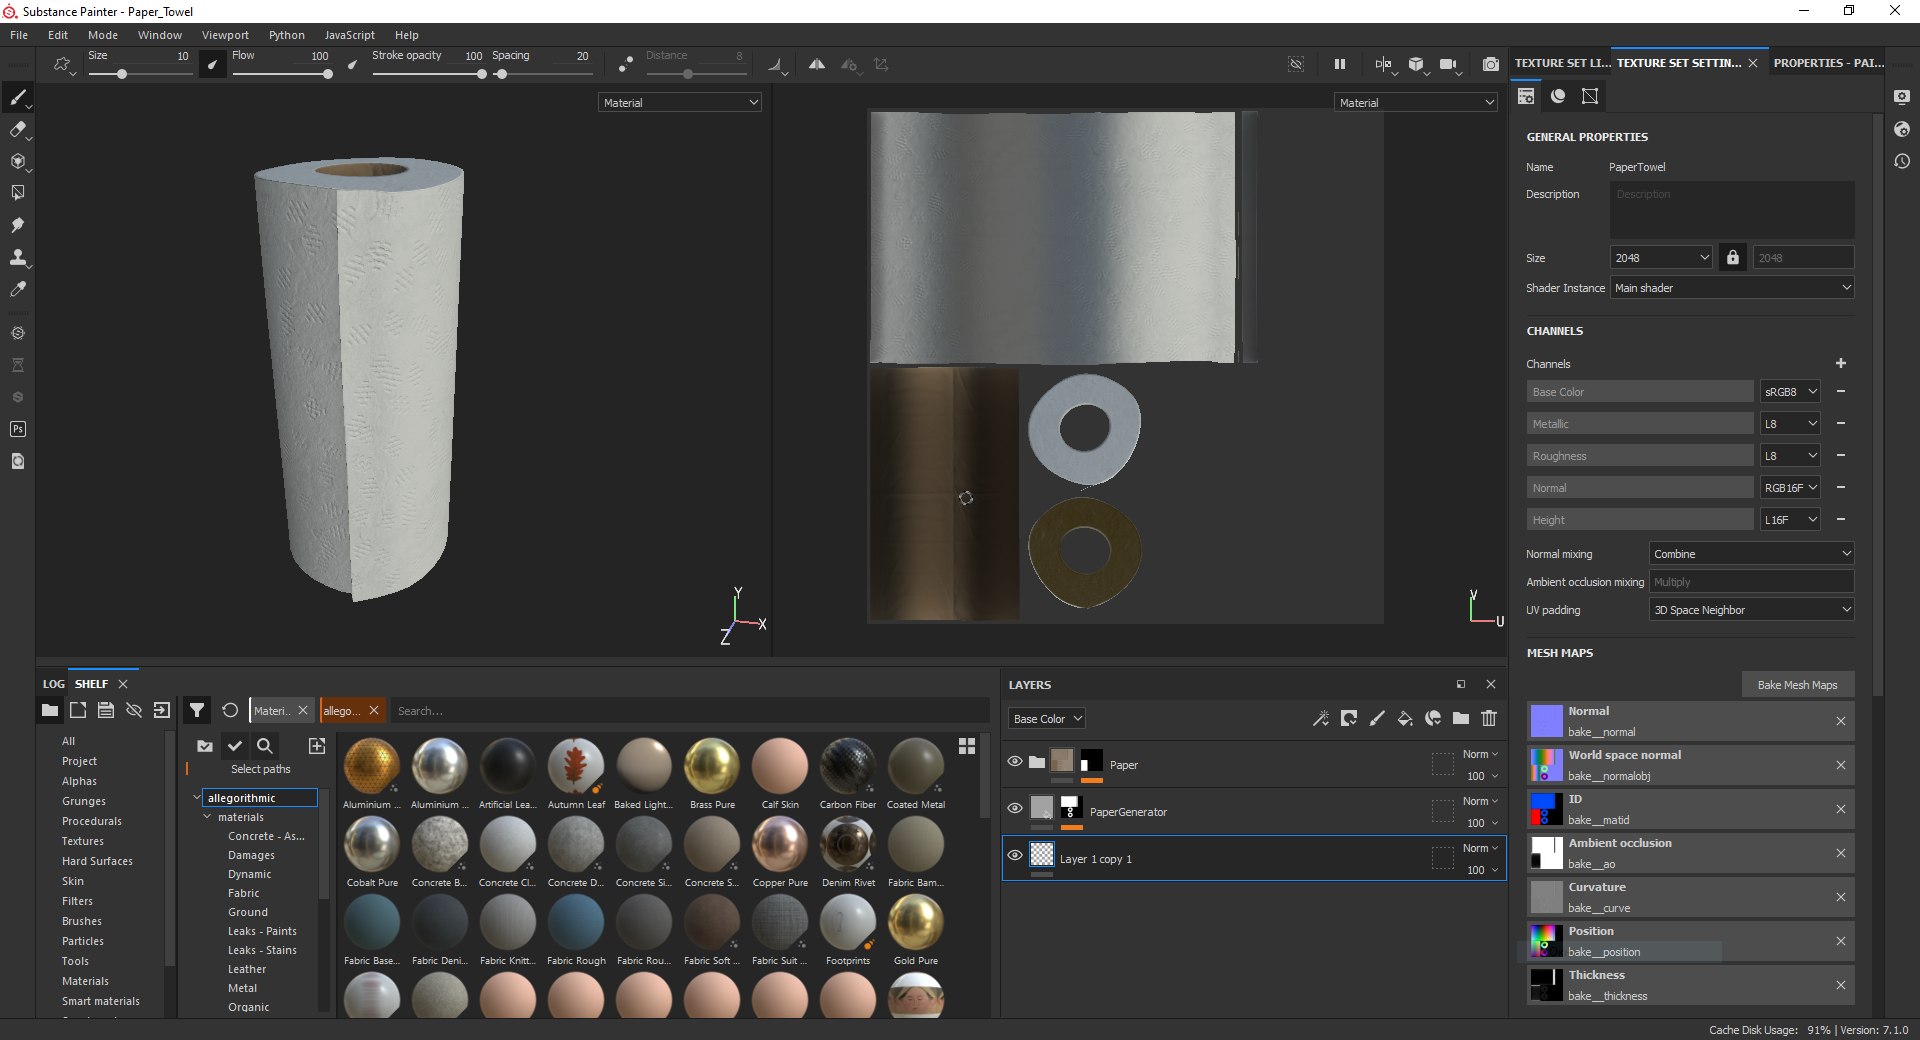The height and width of the screenshot is (1040, 1920).
Task: Select the Polygon Fill tool
Action: [x=17, y=193]
